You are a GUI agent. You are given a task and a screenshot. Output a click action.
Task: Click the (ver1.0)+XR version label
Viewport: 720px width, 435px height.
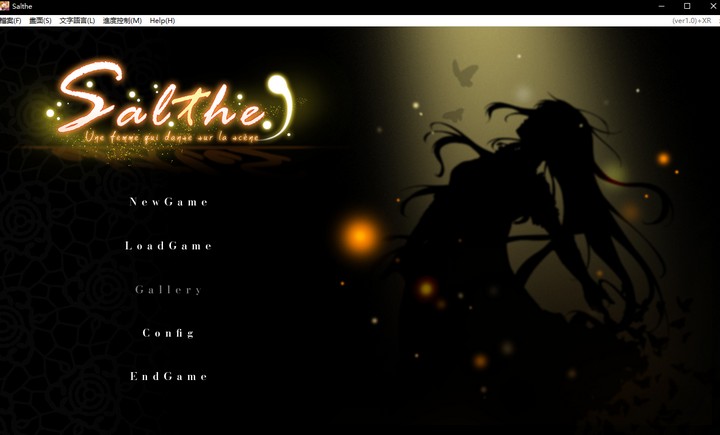692,21
